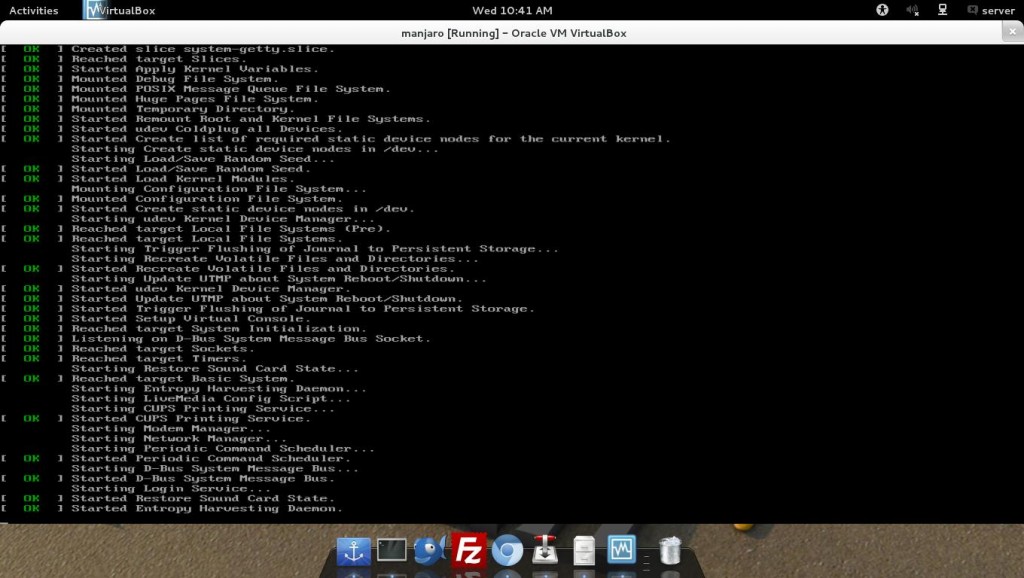1024x578 pixels.
Task: Click 'Mounted POSIX Message Queue File System.' line
Action: point(231,89)
